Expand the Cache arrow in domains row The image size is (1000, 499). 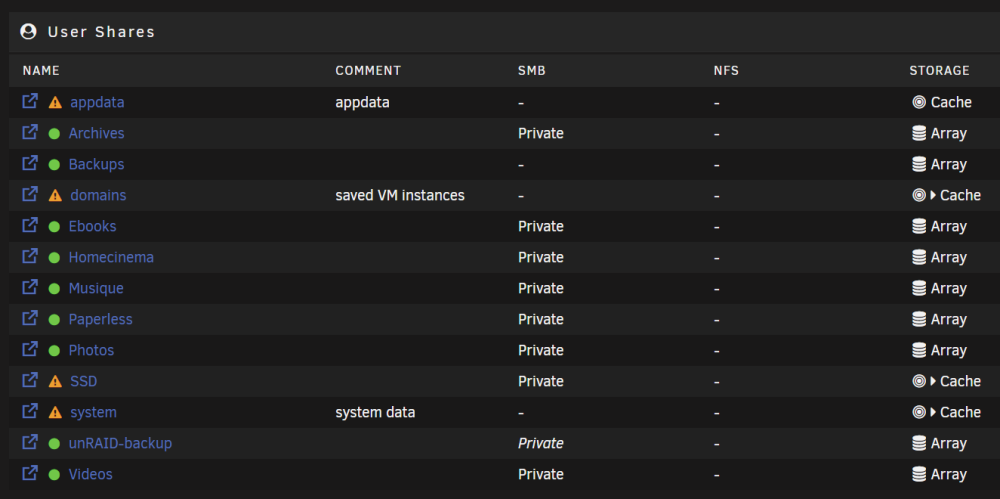coord(933,195)
